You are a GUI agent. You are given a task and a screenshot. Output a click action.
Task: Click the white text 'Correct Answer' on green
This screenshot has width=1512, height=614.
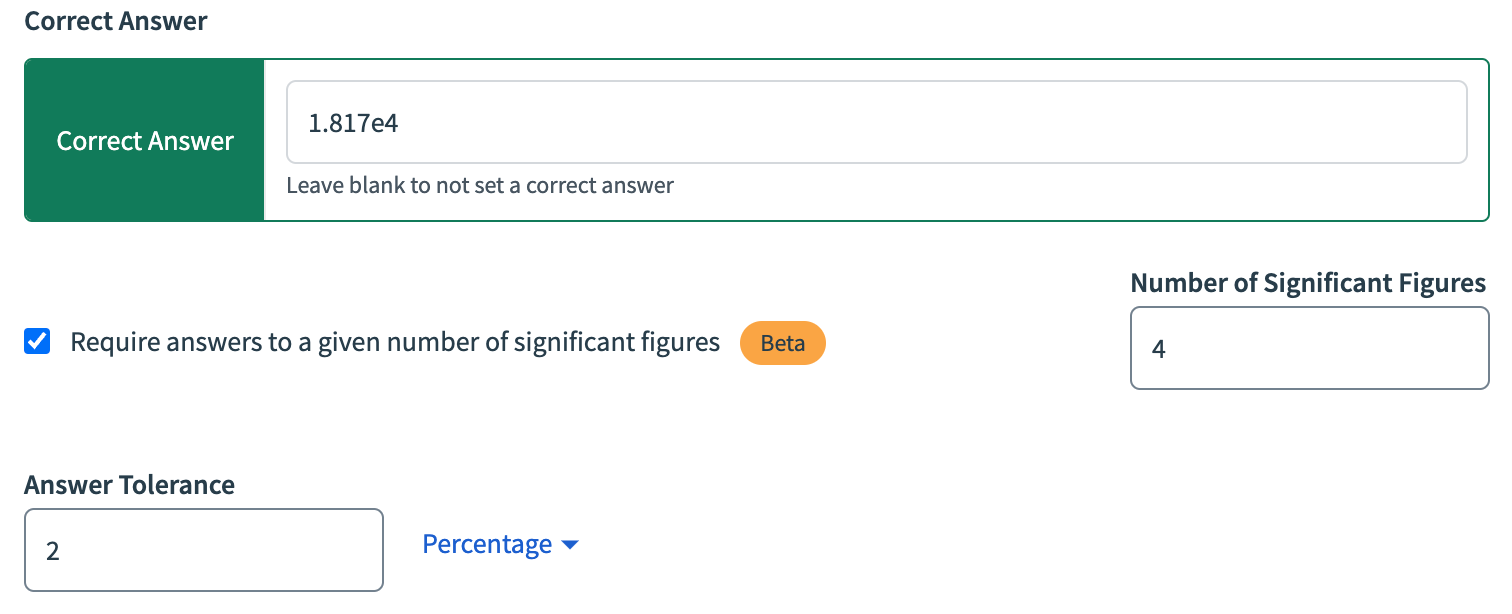click(x=145, y=141)
